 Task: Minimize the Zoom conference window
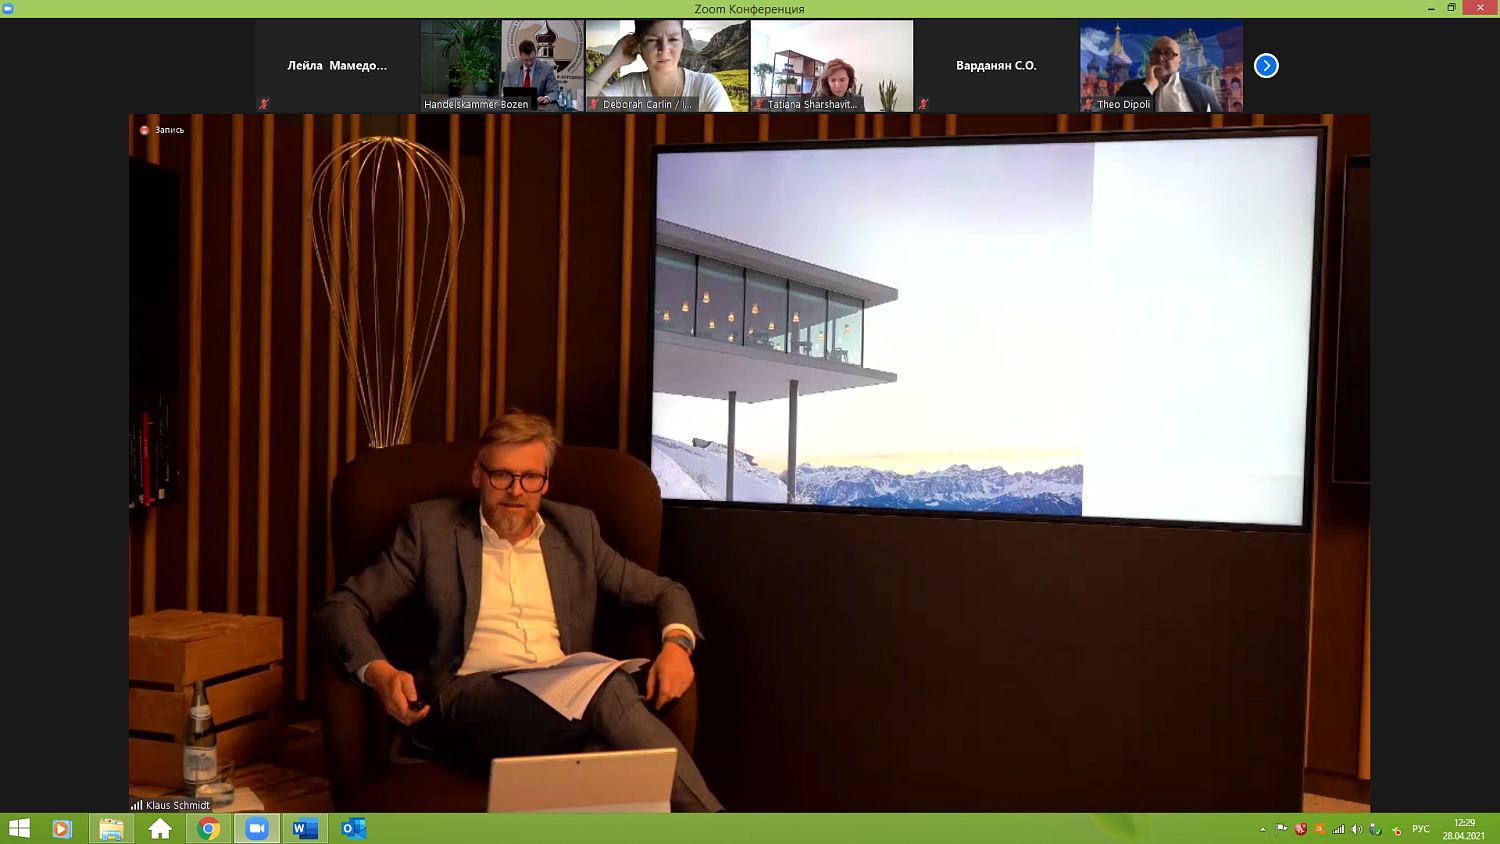click(x=1431, y=8)
